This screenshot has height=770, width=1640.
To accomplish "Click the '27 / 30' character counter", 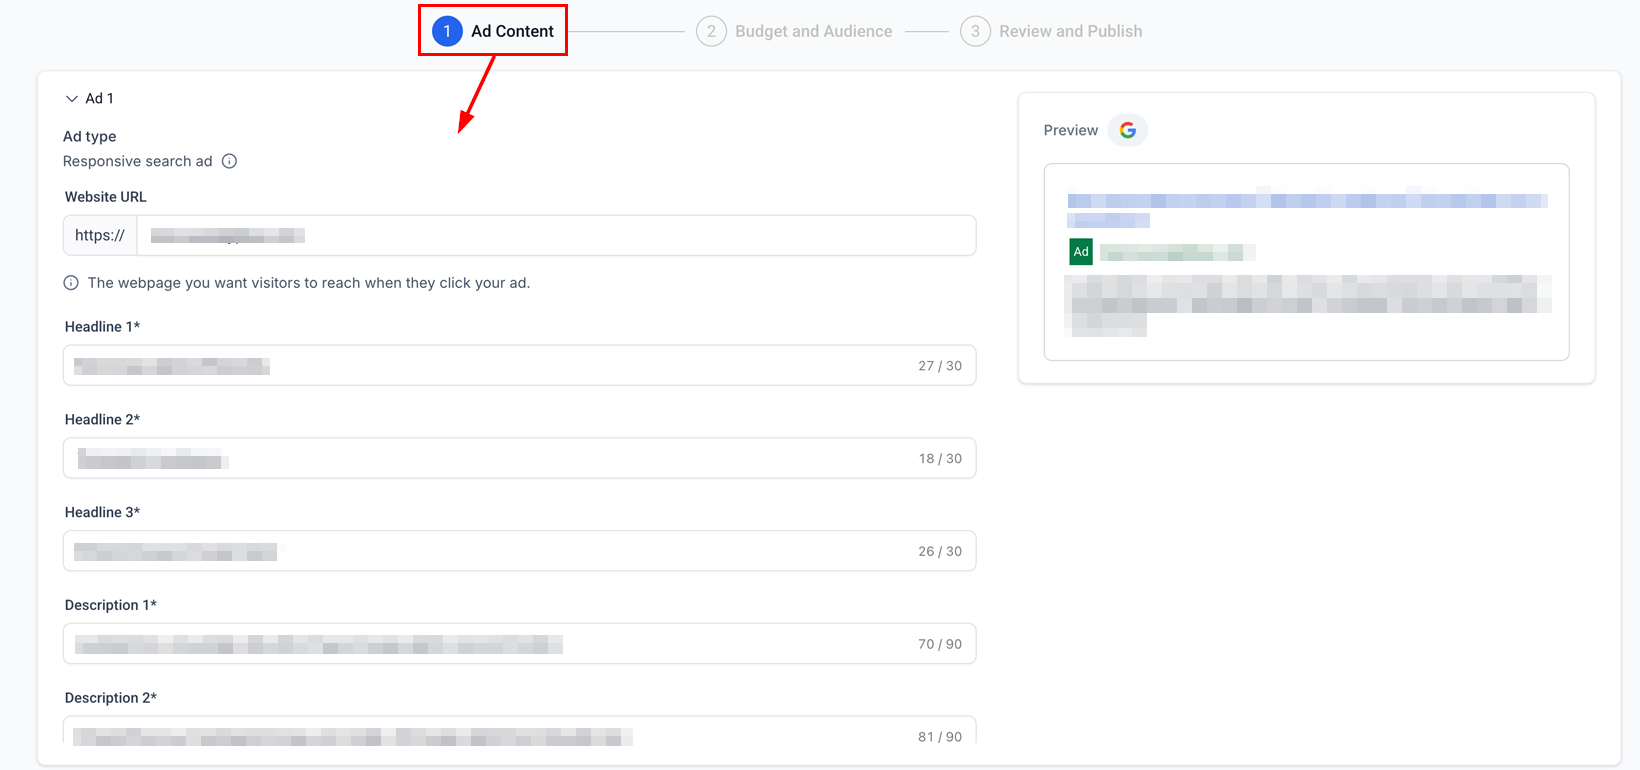I will pyautogui.click(x=940, y=366).
